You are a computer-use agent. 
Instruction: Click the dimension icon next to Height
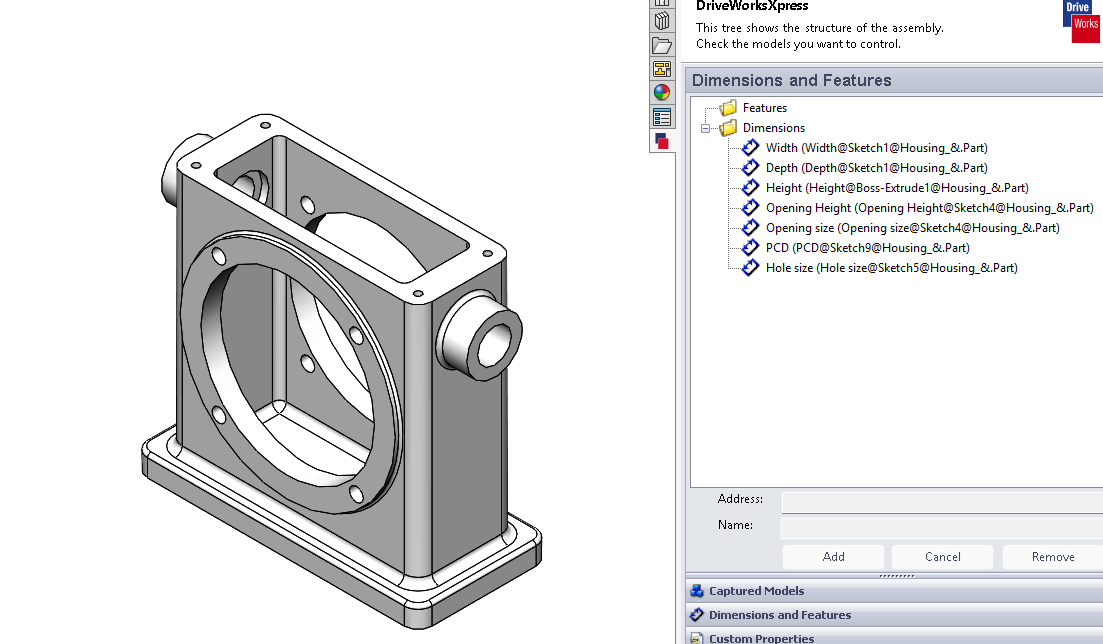[x=750, y=187]
